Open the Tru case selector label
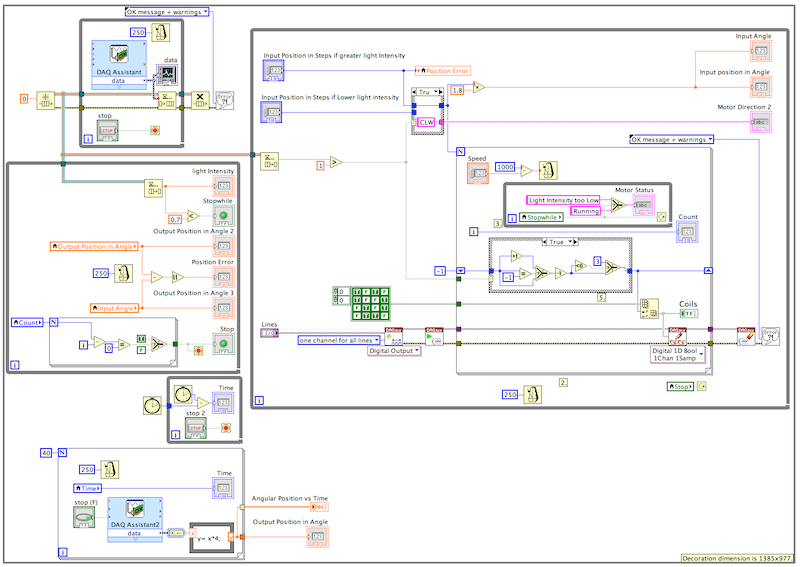The height and width of the screenshot is (567, 800). pos(428,92)
